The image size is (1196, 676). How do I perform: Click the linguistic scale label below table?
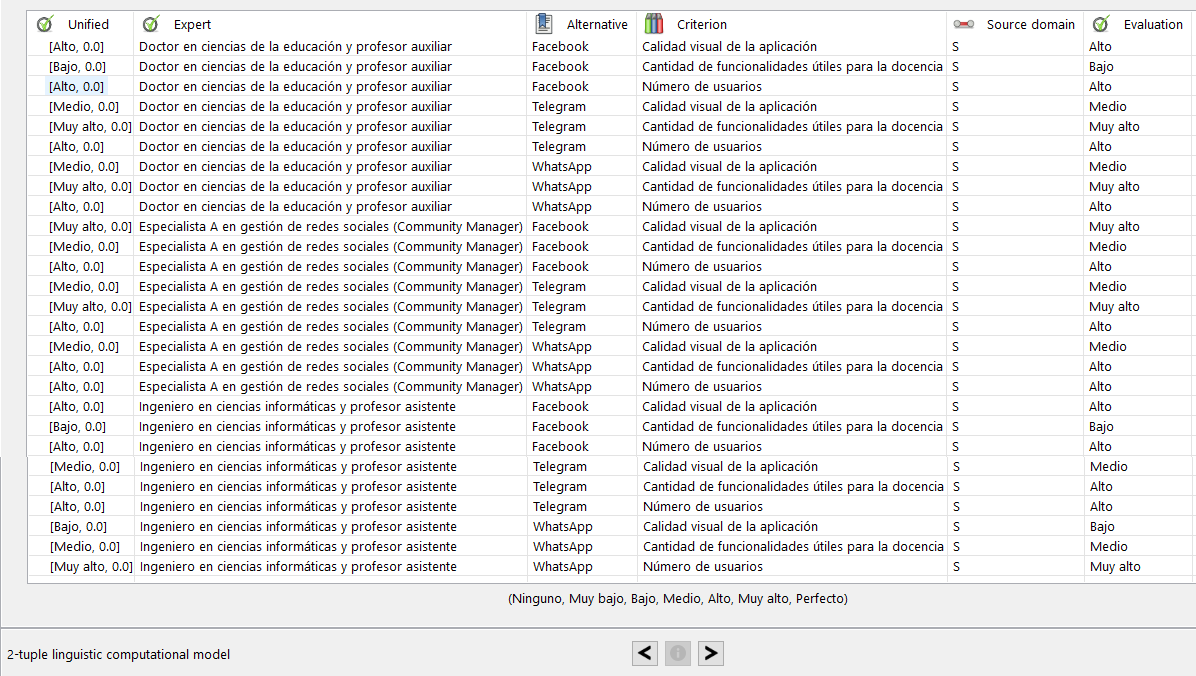pos(677,599)
